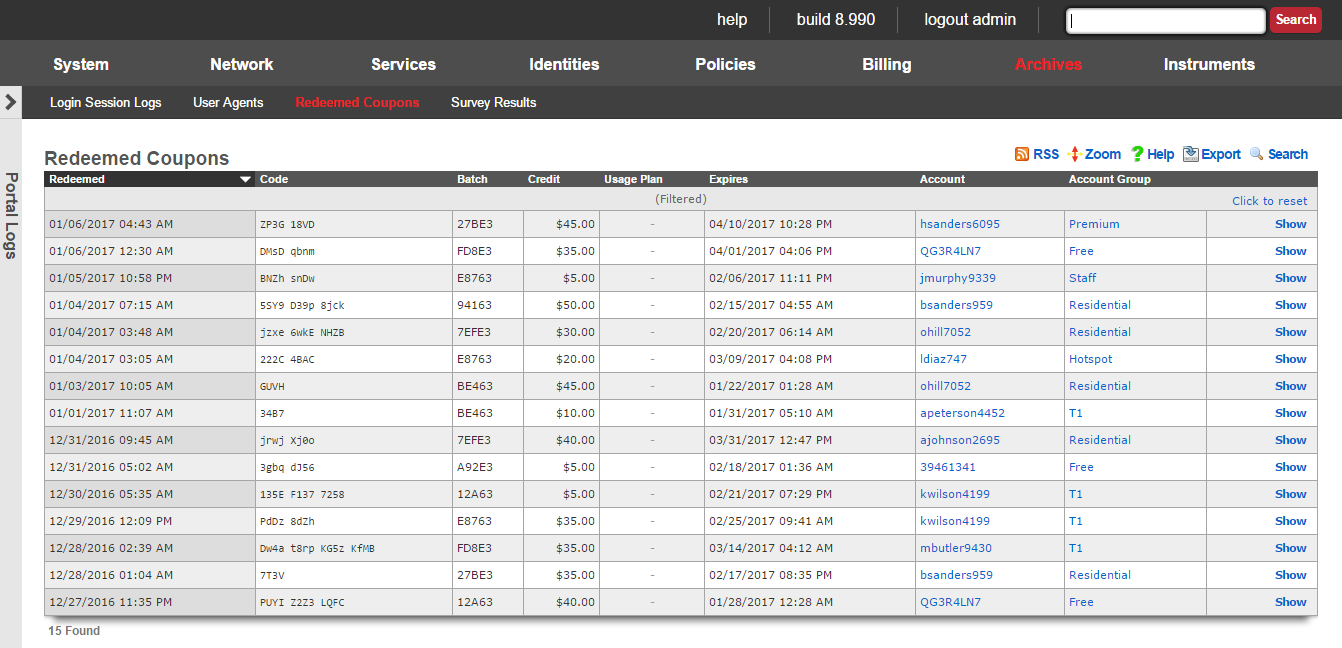
Task: Switch to Survey Results tab
Action: pyautogui.click(x=493, y=102)
